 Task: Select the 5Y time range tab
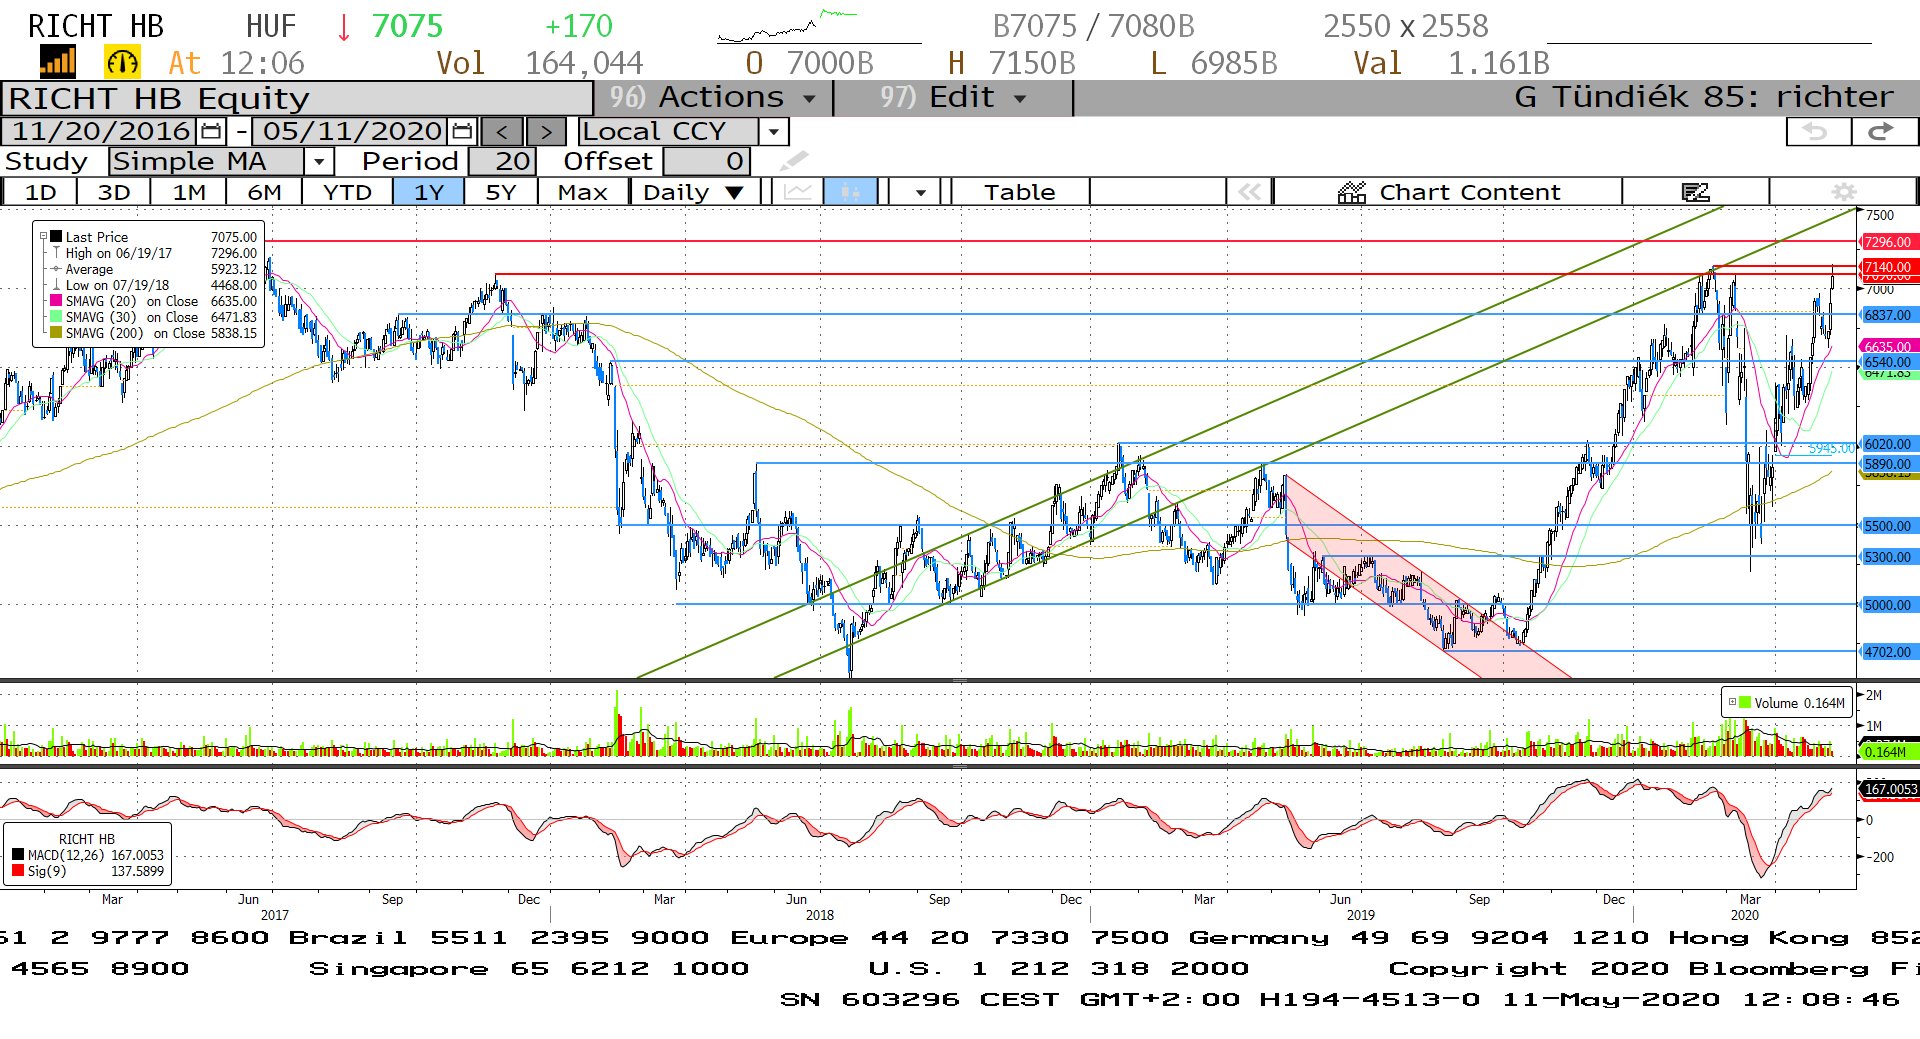click(x=500, y=192)
